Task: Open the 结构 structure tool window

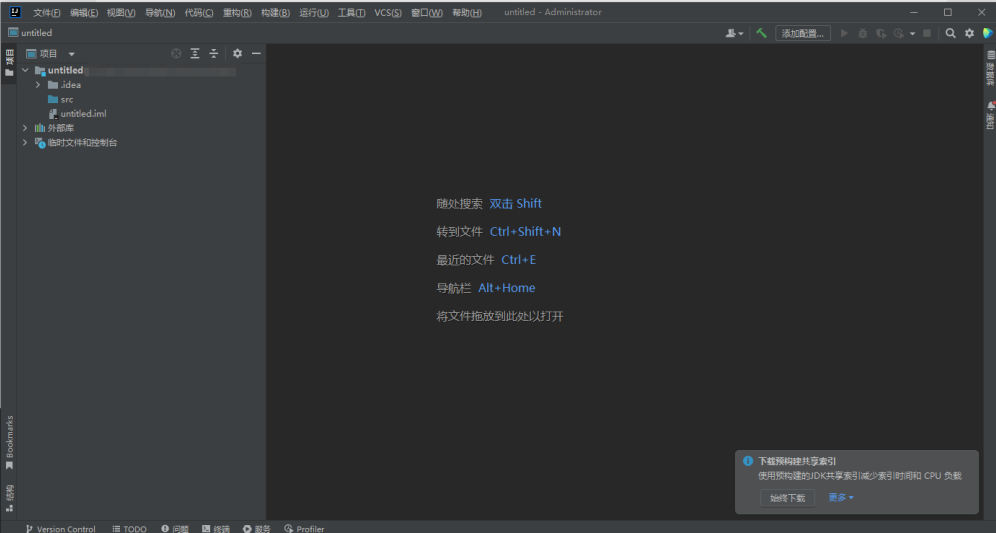Action: pyautogui.click(x=9, y=498)
